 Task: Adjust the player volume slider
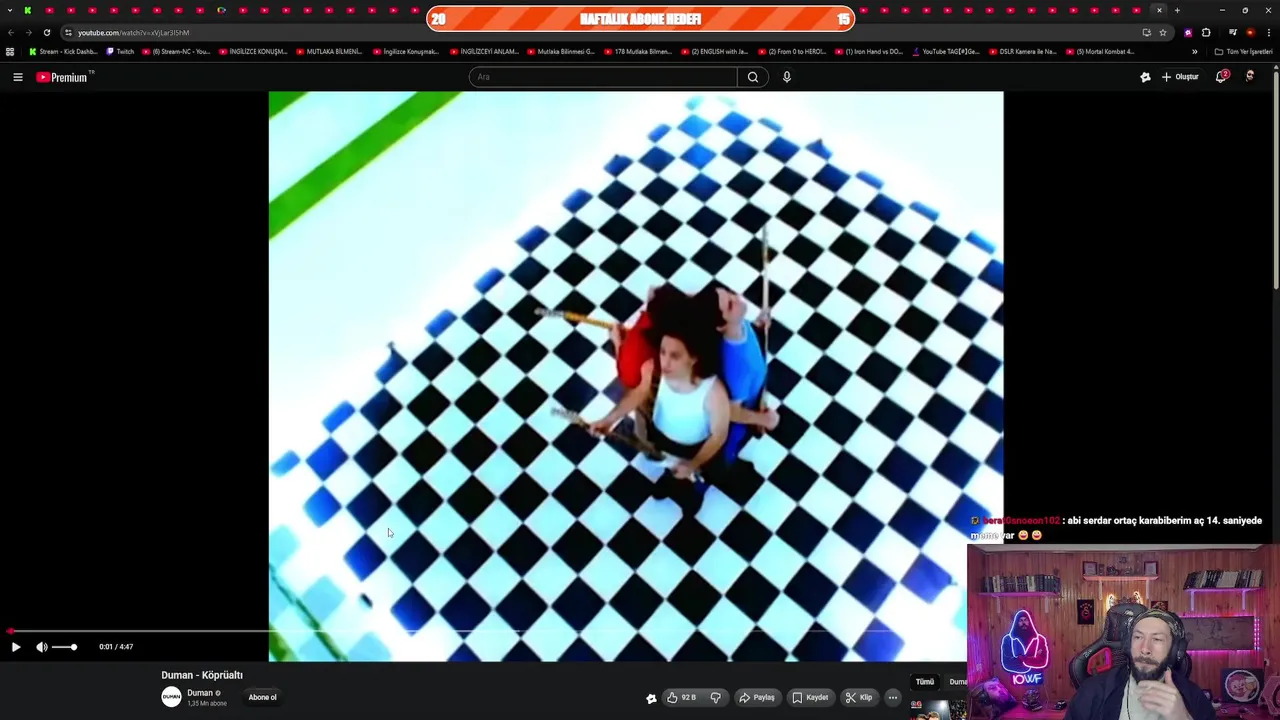pos(64,647)
